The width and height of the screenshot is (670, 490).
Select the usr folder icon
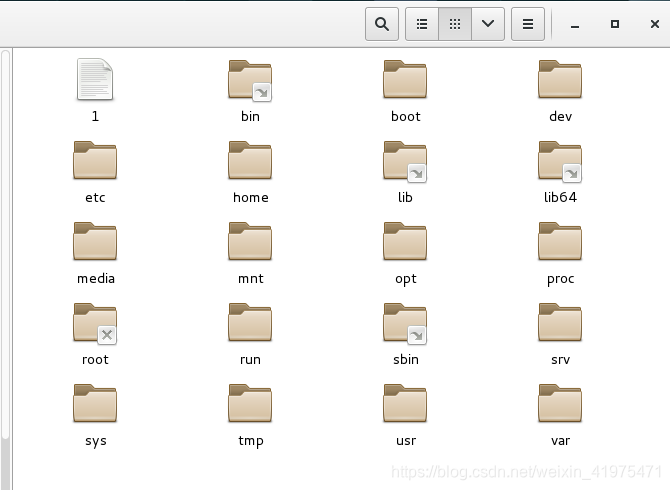(405, 403)
